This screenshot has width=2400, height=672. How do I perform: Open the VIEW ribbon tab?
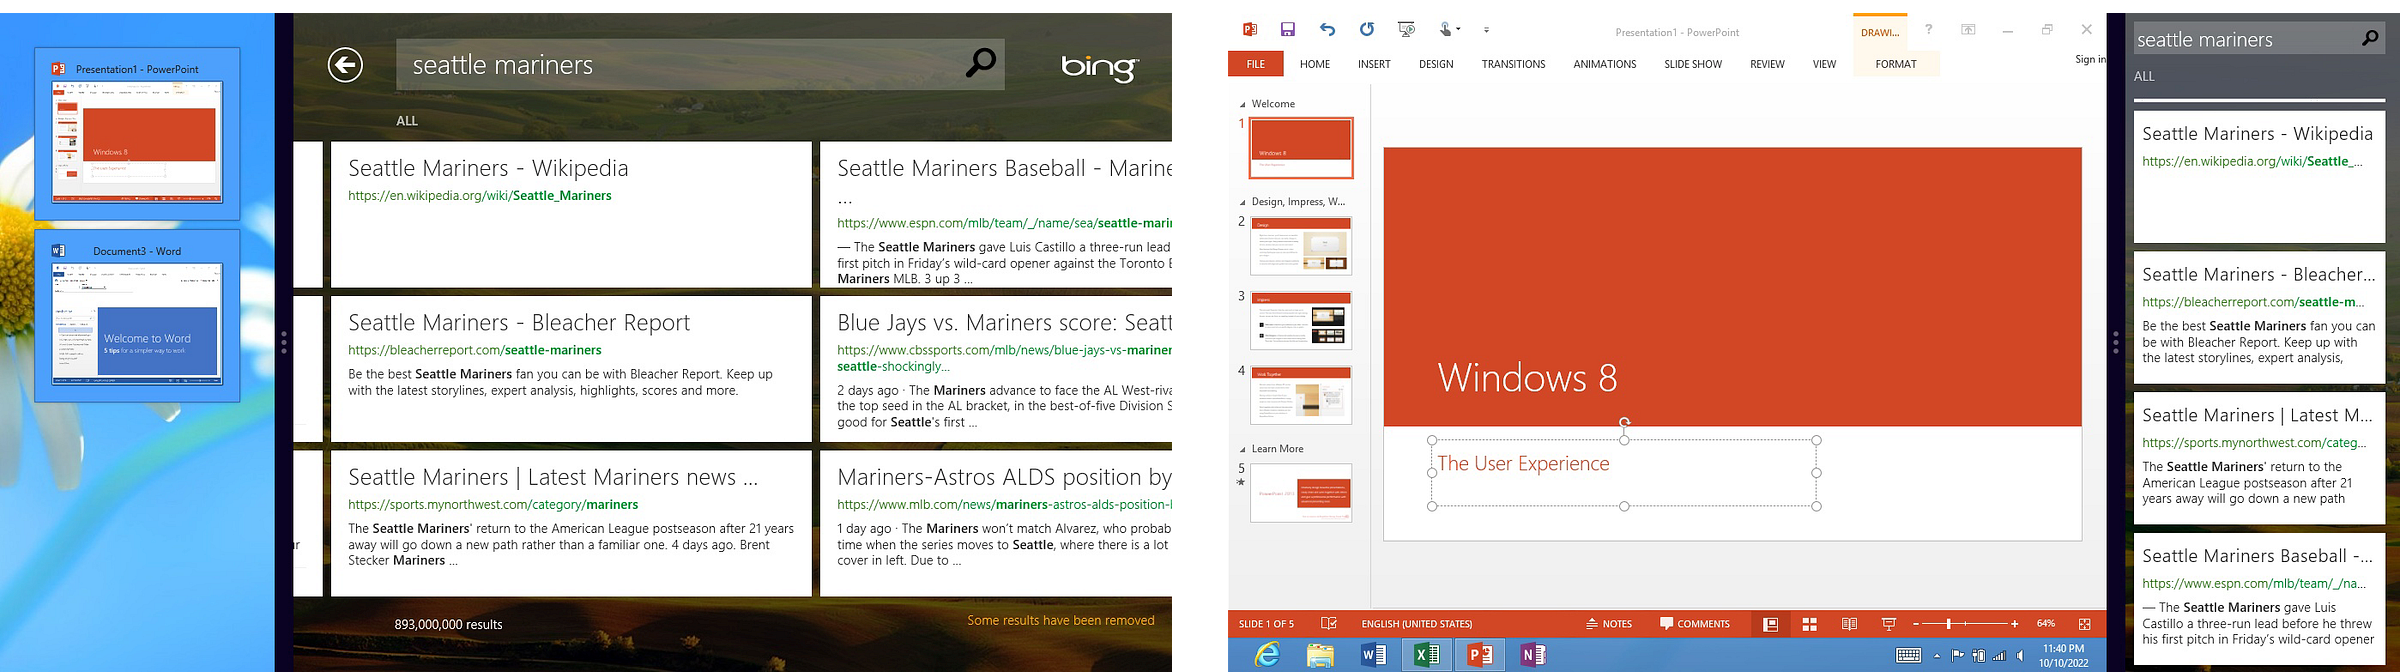[1824, 64]
